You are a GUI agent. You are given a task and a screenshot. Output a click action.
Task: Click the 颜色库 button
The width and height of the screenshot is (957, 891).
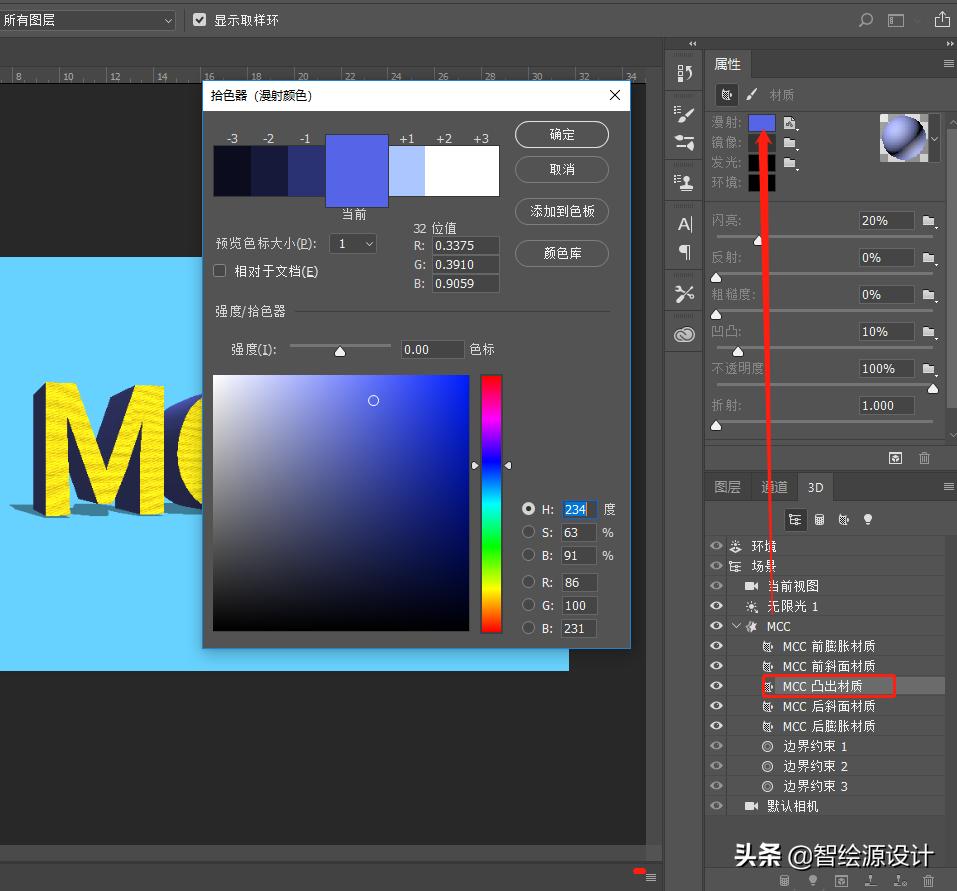click(x=561, y=253)
